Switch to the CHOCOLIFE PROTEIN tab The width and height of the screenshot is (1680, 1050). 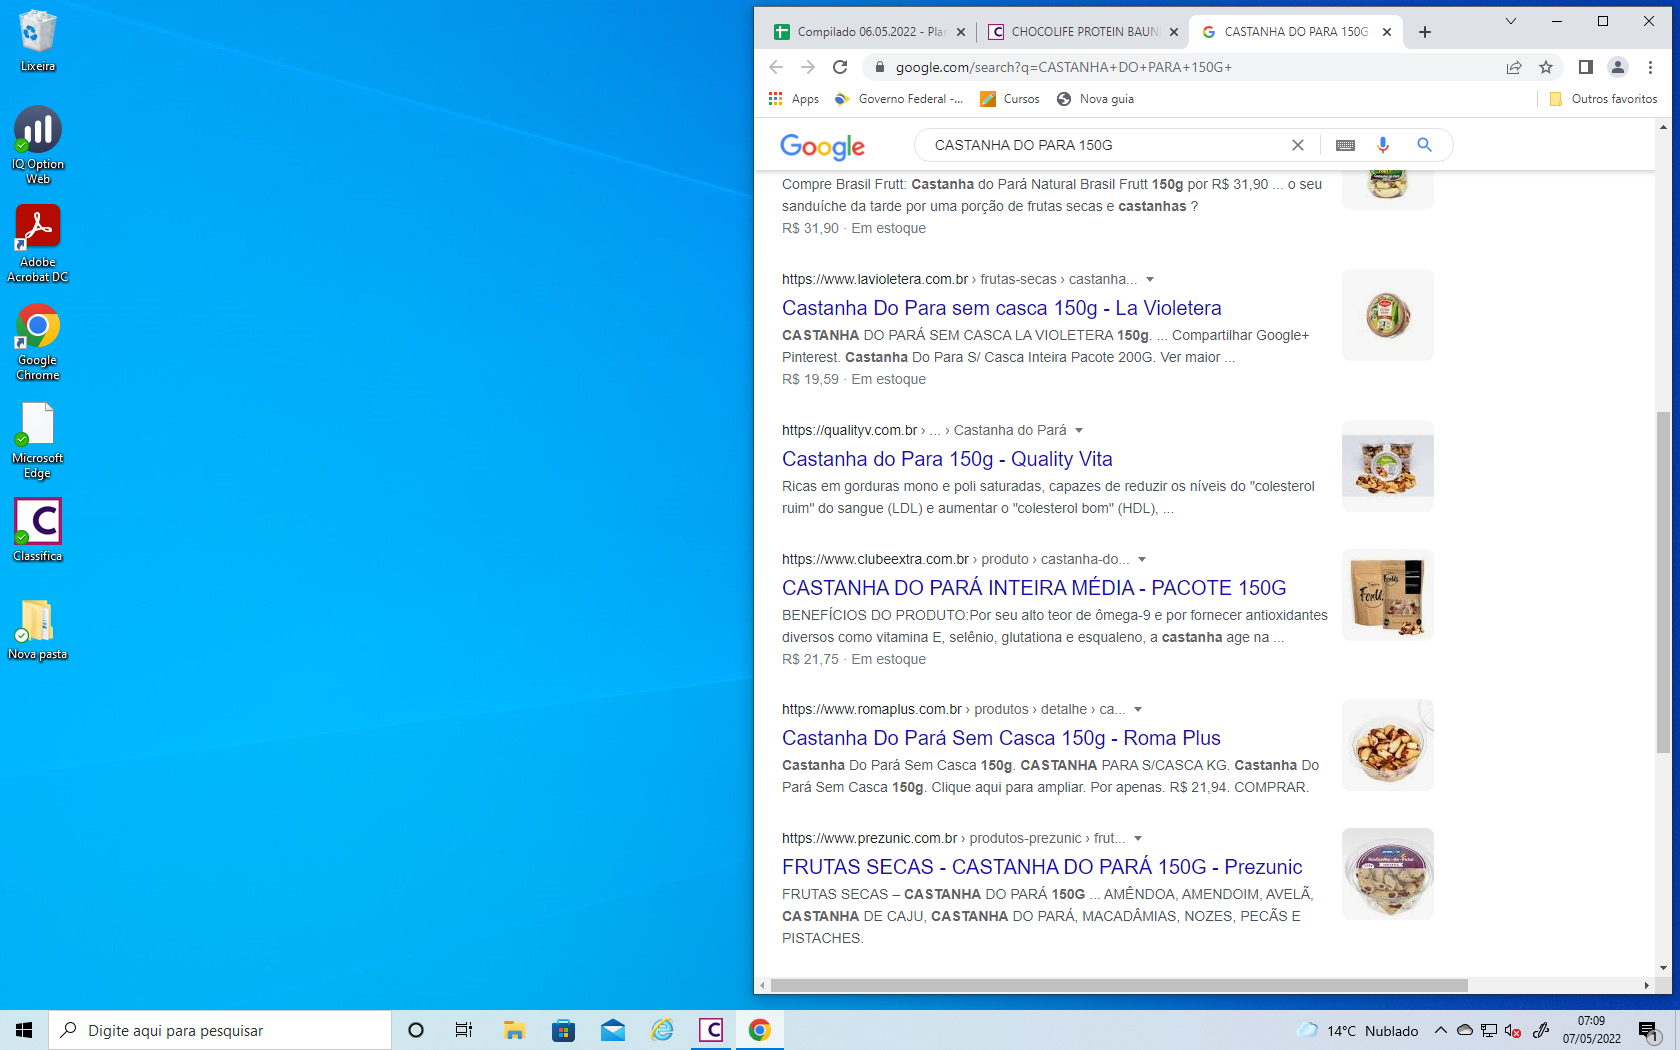[1078, 32]
